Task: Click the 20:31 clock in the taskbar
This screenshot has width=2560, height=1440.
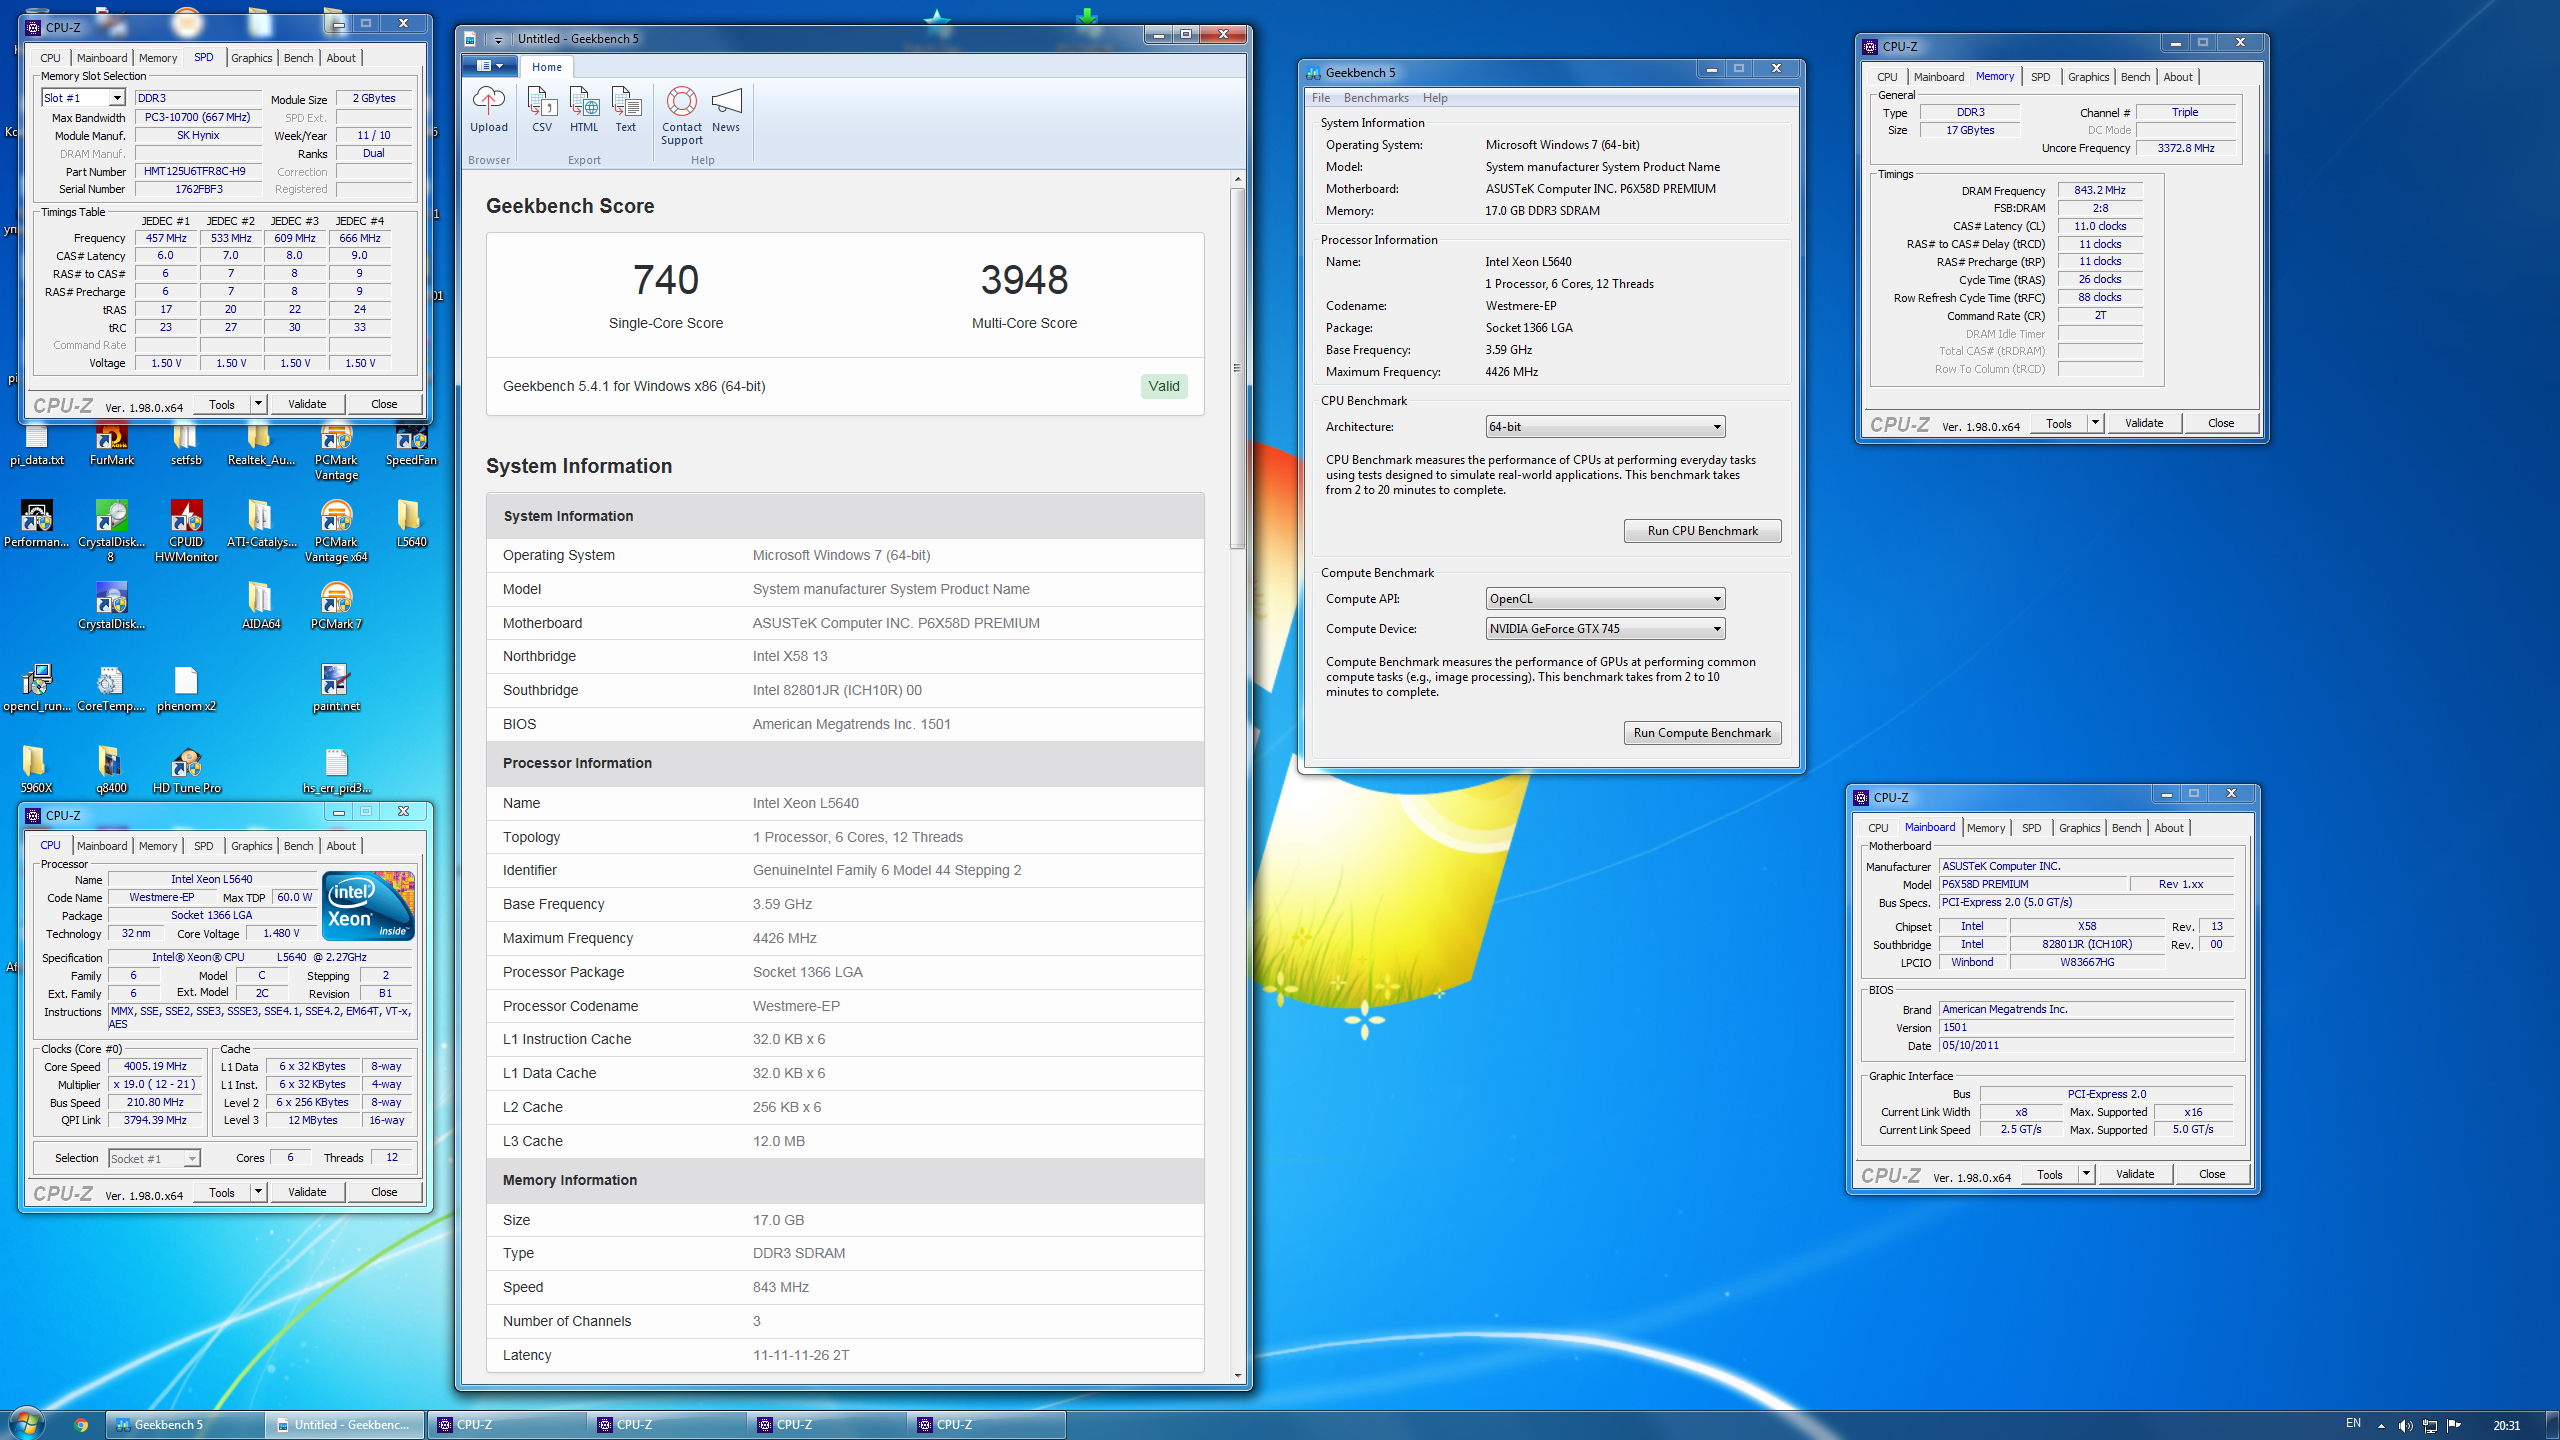Action: (x=2506, y=1426)
